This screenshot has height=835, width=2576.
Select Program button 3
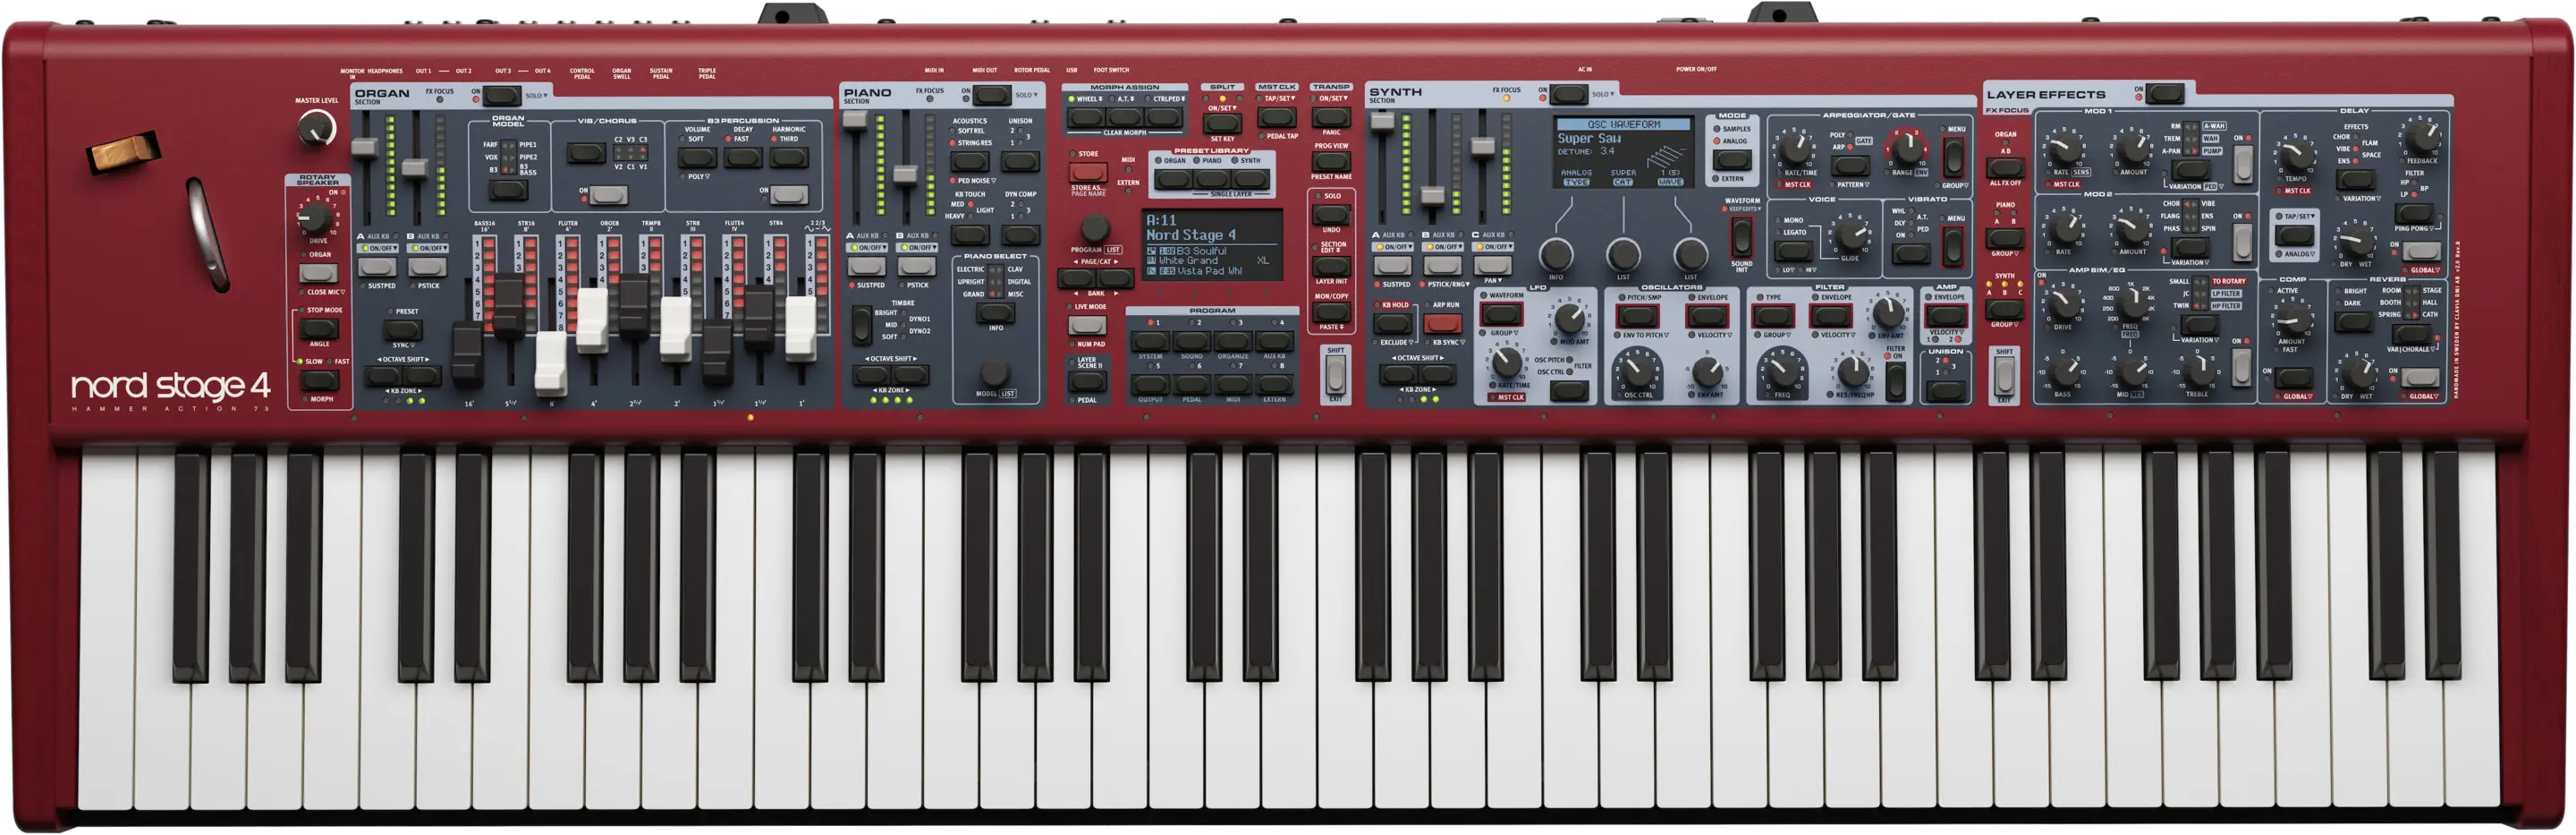coord(1233,340)
